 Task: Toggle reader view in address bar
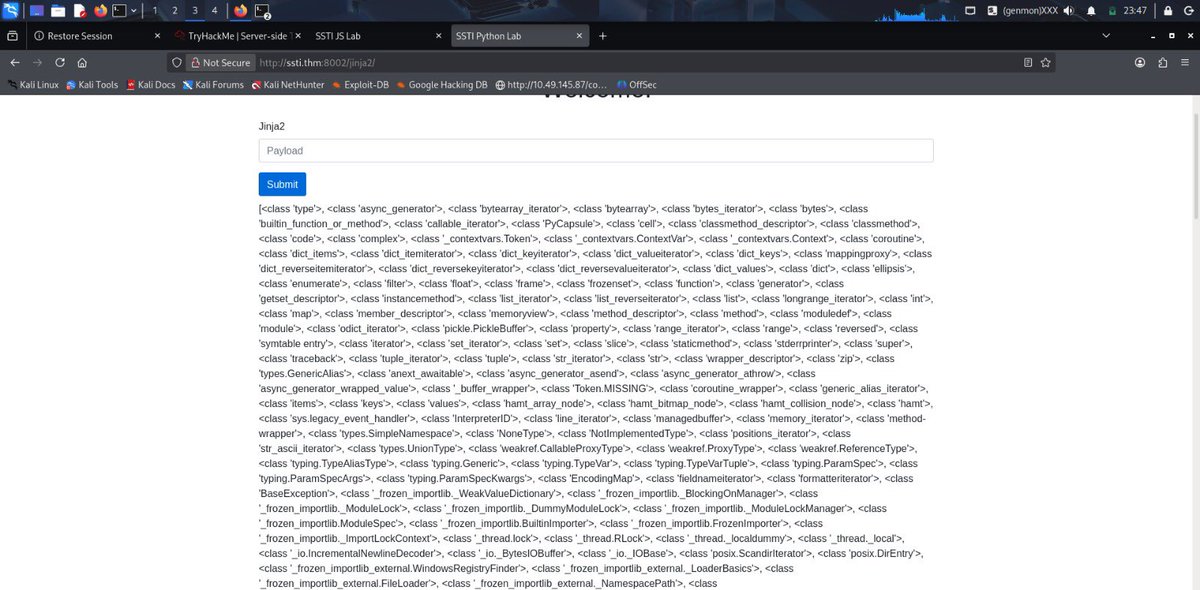[x=1028, y=62]
